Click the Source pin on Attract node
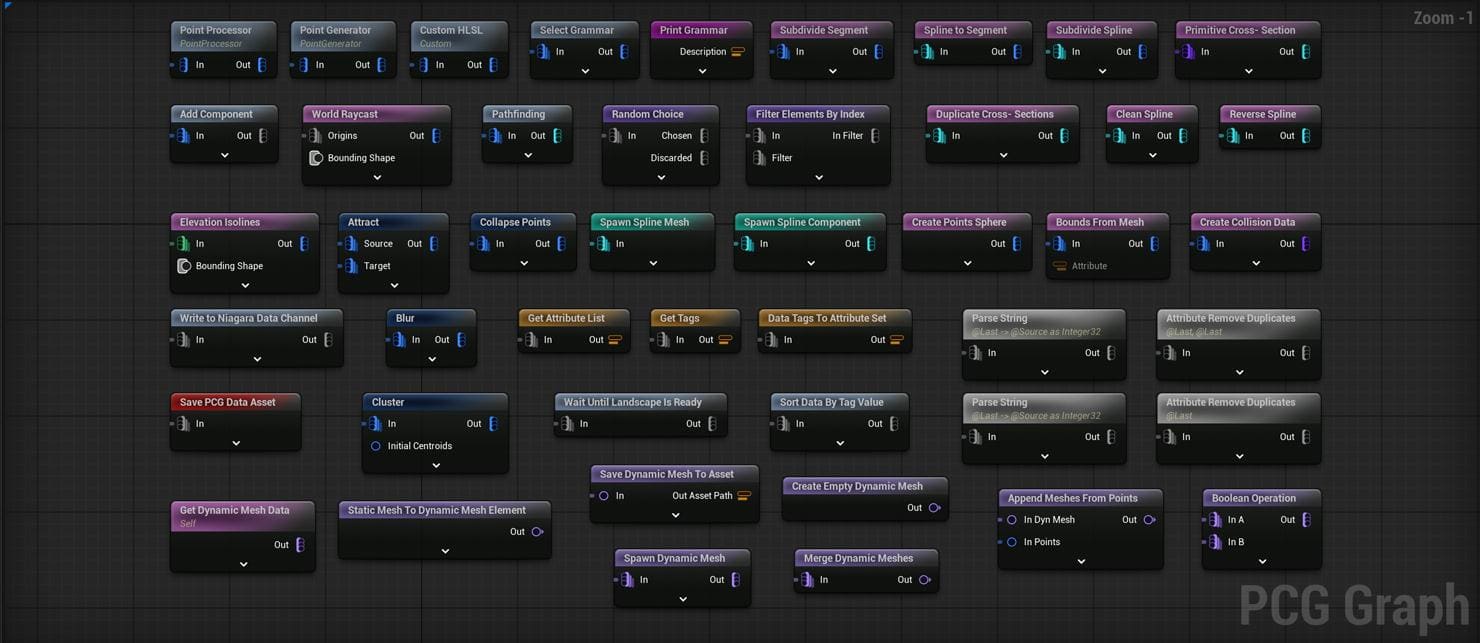The height and width of the screenshot is (643, 1480). [351, 243]
